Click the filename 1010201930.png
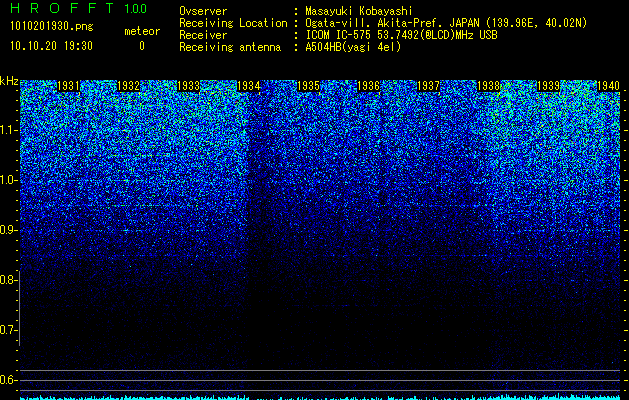This screenshot has width=629, height=400. pyautogui.click(x=52, y=26)
